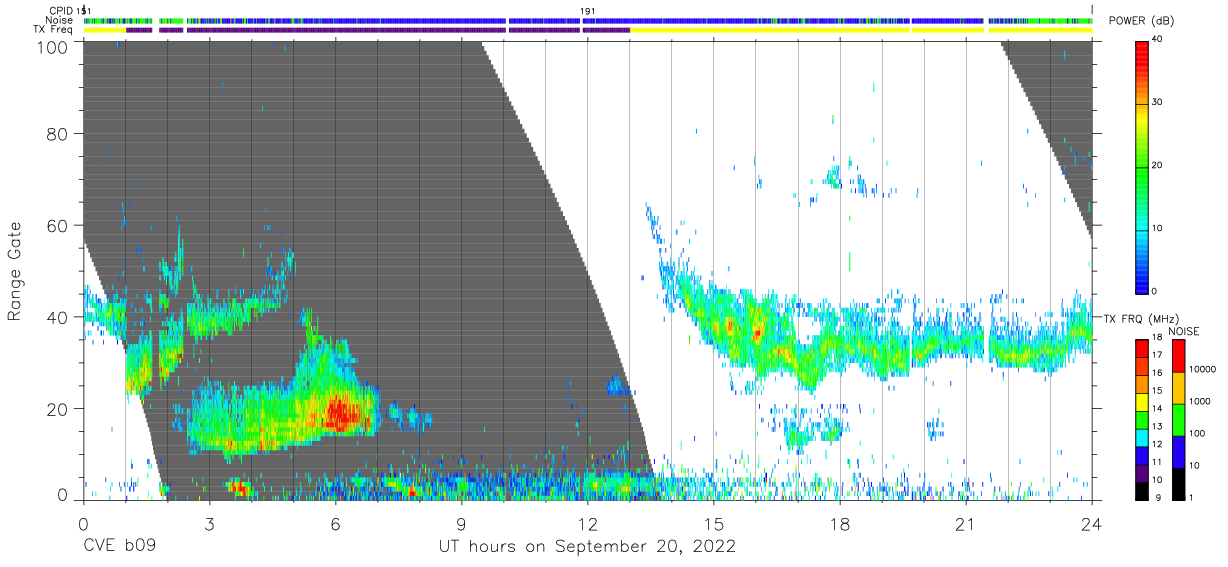The width and height of the screenshot is (1228, 567).
Task: Click the TX Freq strip above the plot
Action: coord(587,30)
